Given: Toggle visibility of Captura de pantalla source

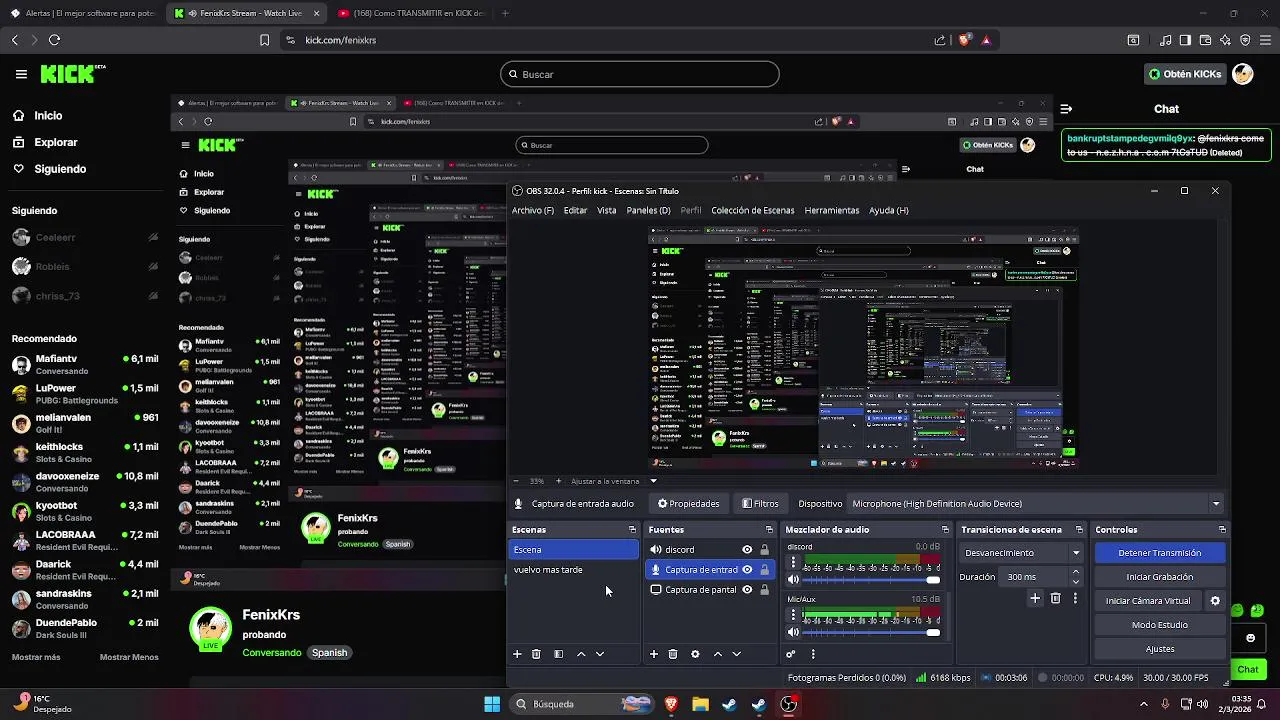Looking at the screenshot, I should coord(747,590).
